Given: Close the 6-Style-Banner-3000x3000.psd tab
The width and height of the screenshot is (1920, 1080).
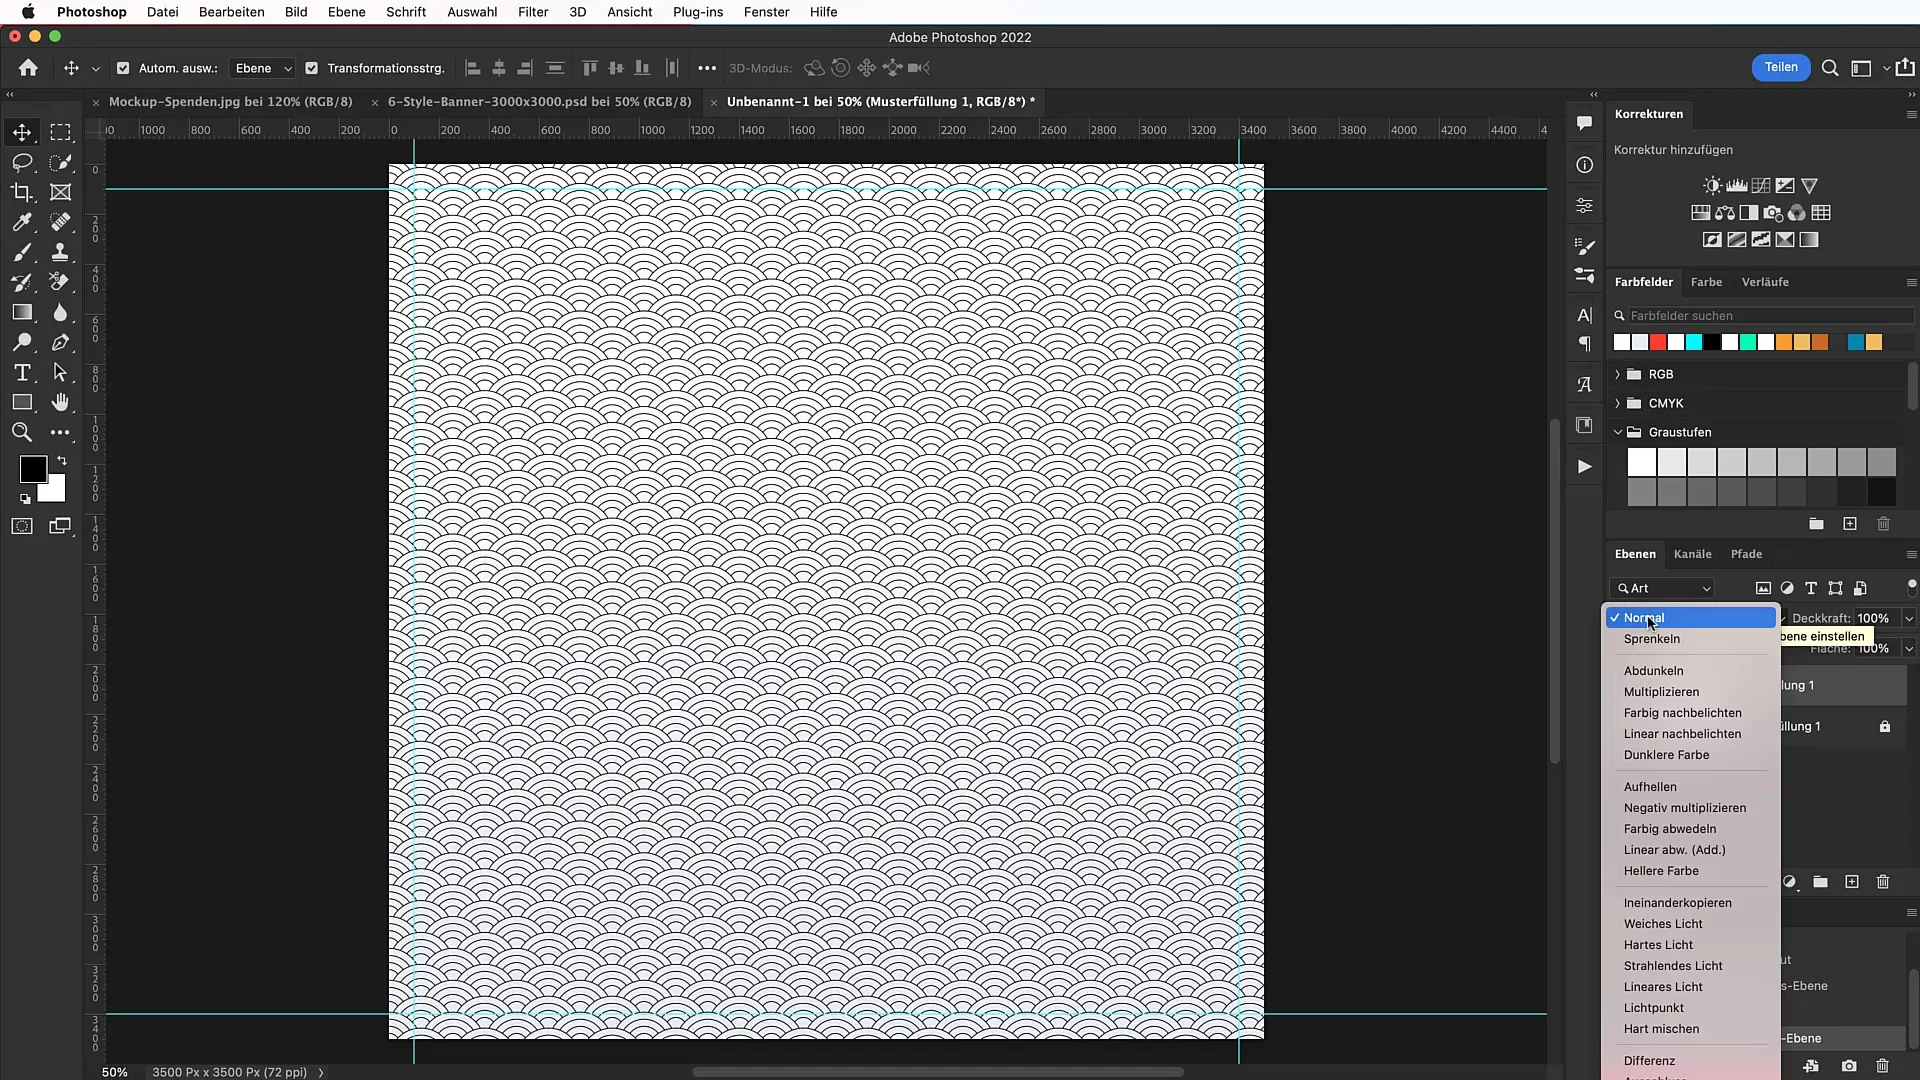Looking at the screenshot, I should [374, 102].
